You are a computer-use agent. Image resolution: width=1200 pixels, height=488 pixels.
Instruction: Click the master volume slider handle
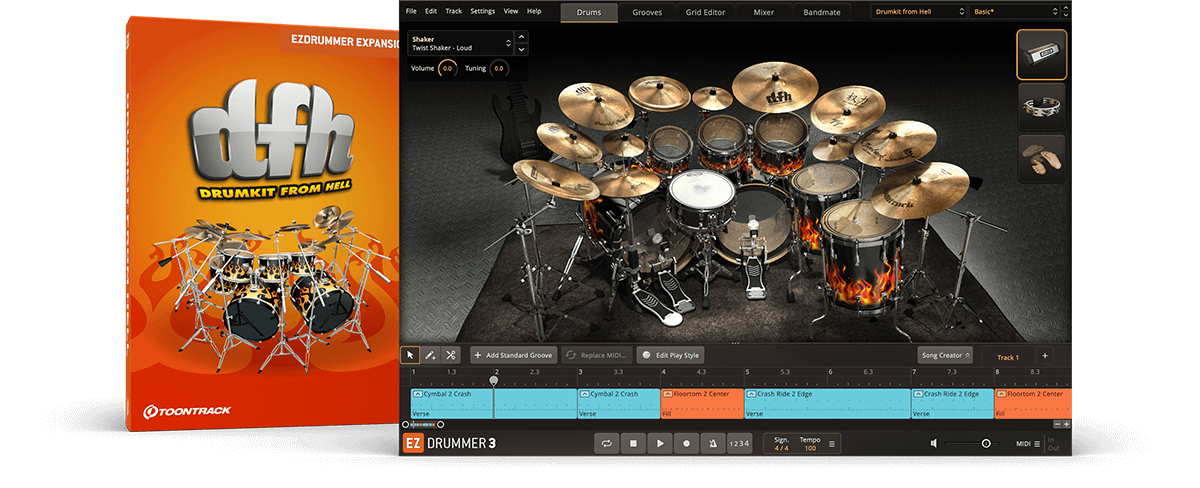986,443
